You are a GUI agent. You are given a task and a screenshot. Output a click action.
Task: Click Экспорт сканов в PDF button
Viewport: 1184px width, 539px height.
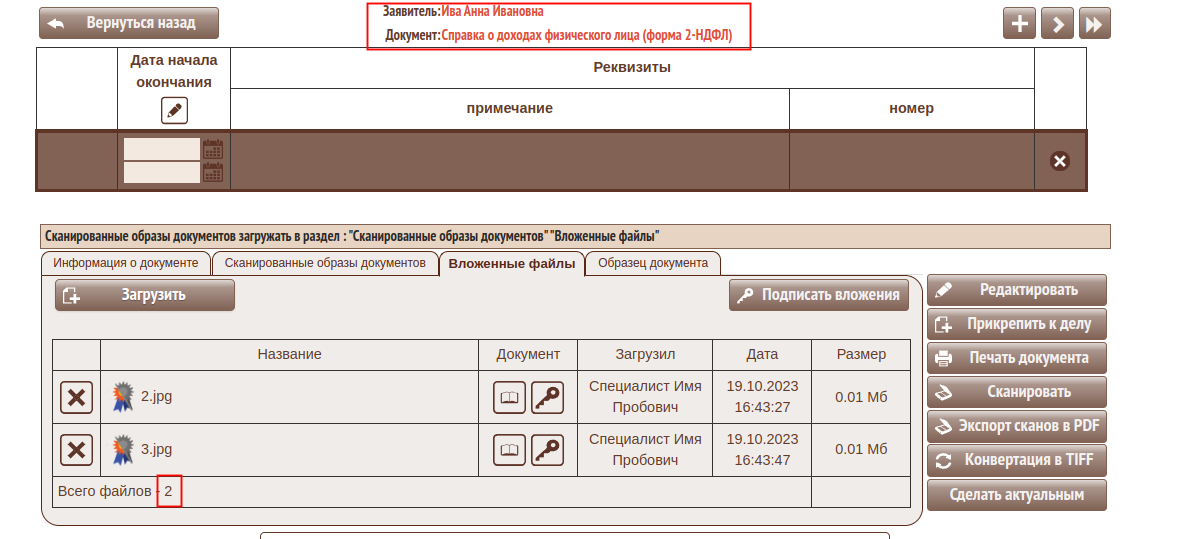pyautogui.click(x=1016, y=426)
